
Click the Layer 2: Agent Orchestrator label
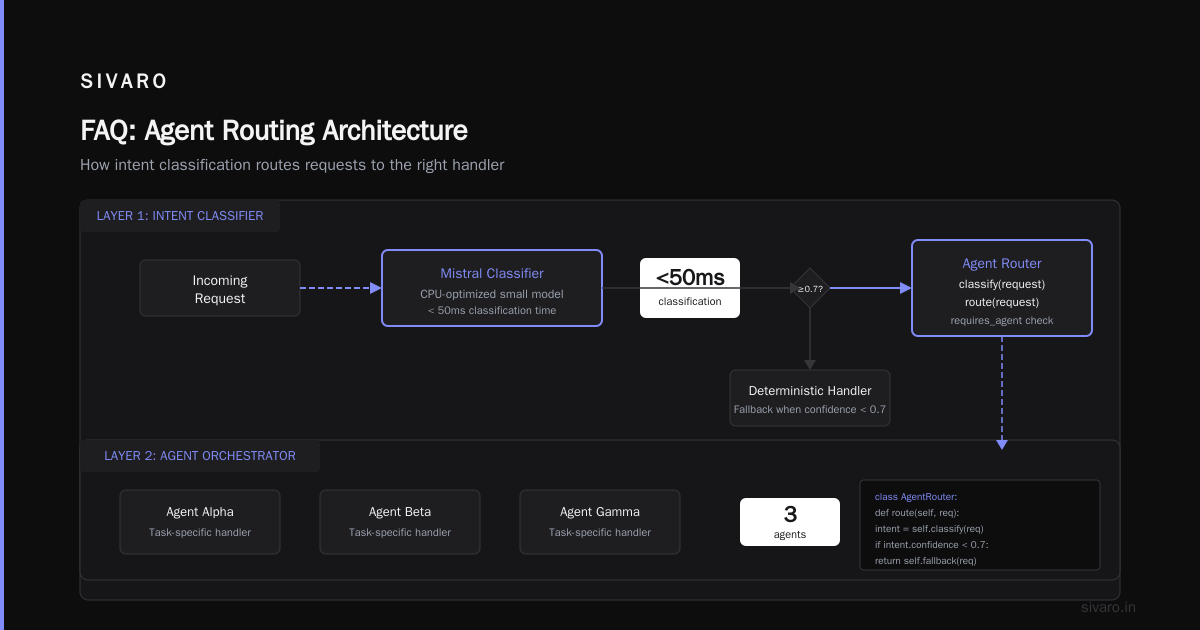[x=200, y=456]
